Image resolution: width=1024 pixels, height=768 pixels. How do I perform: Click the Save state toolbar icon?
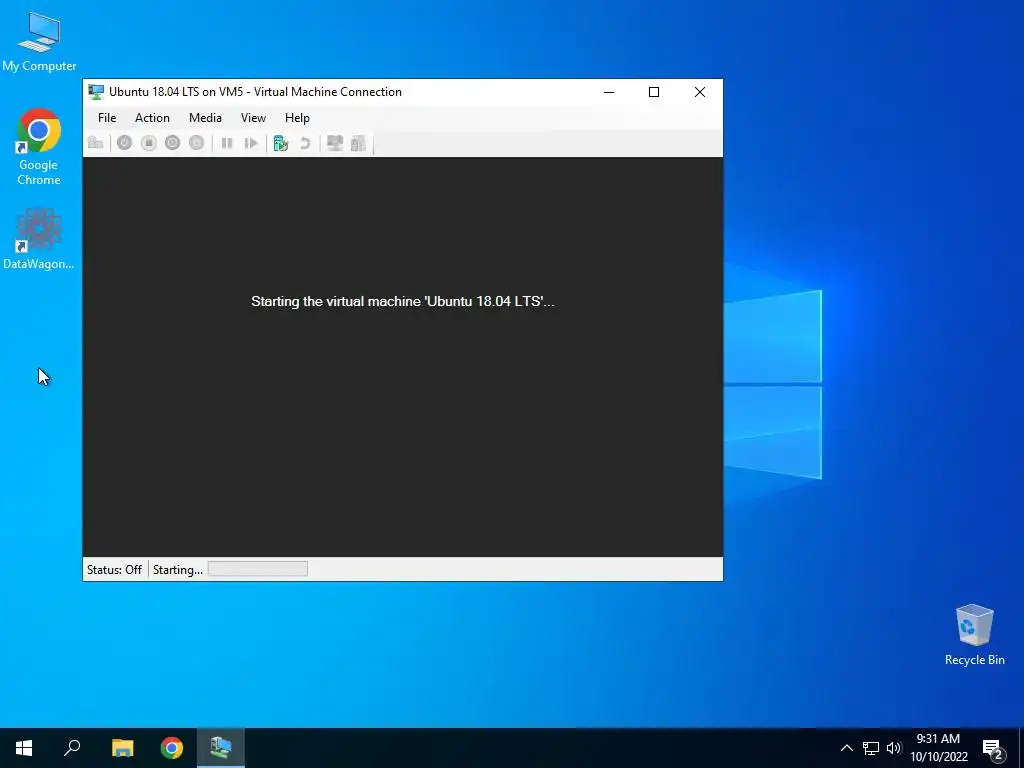197,143
